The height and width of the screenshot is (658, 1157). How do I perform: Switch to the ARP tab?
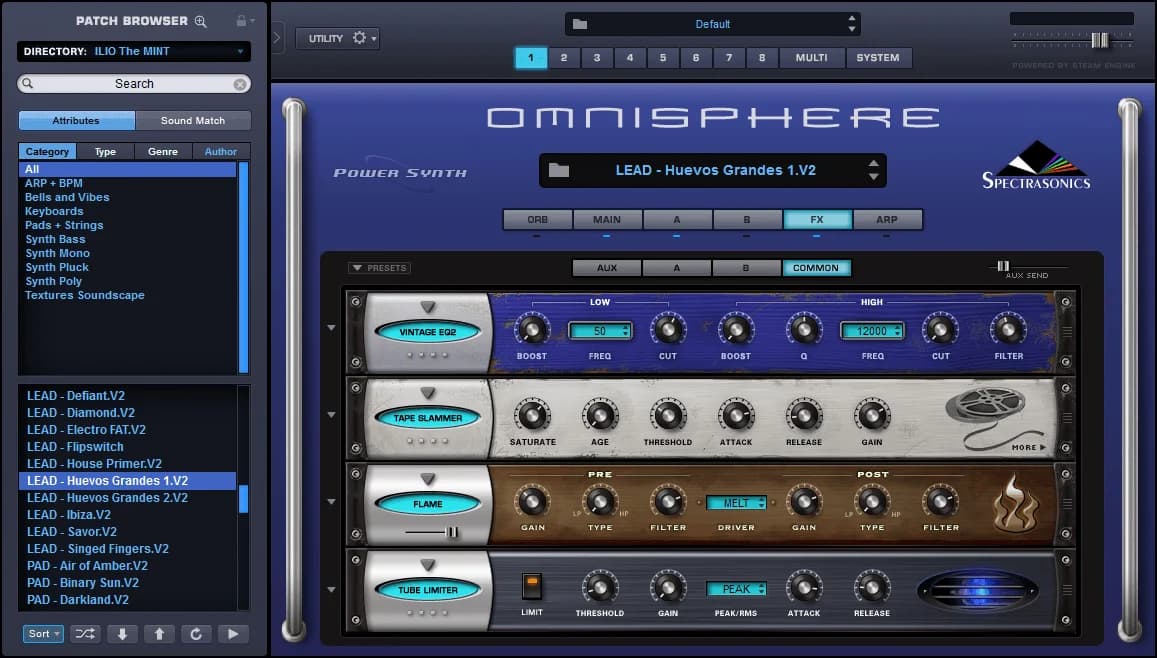tap(888, 219)
